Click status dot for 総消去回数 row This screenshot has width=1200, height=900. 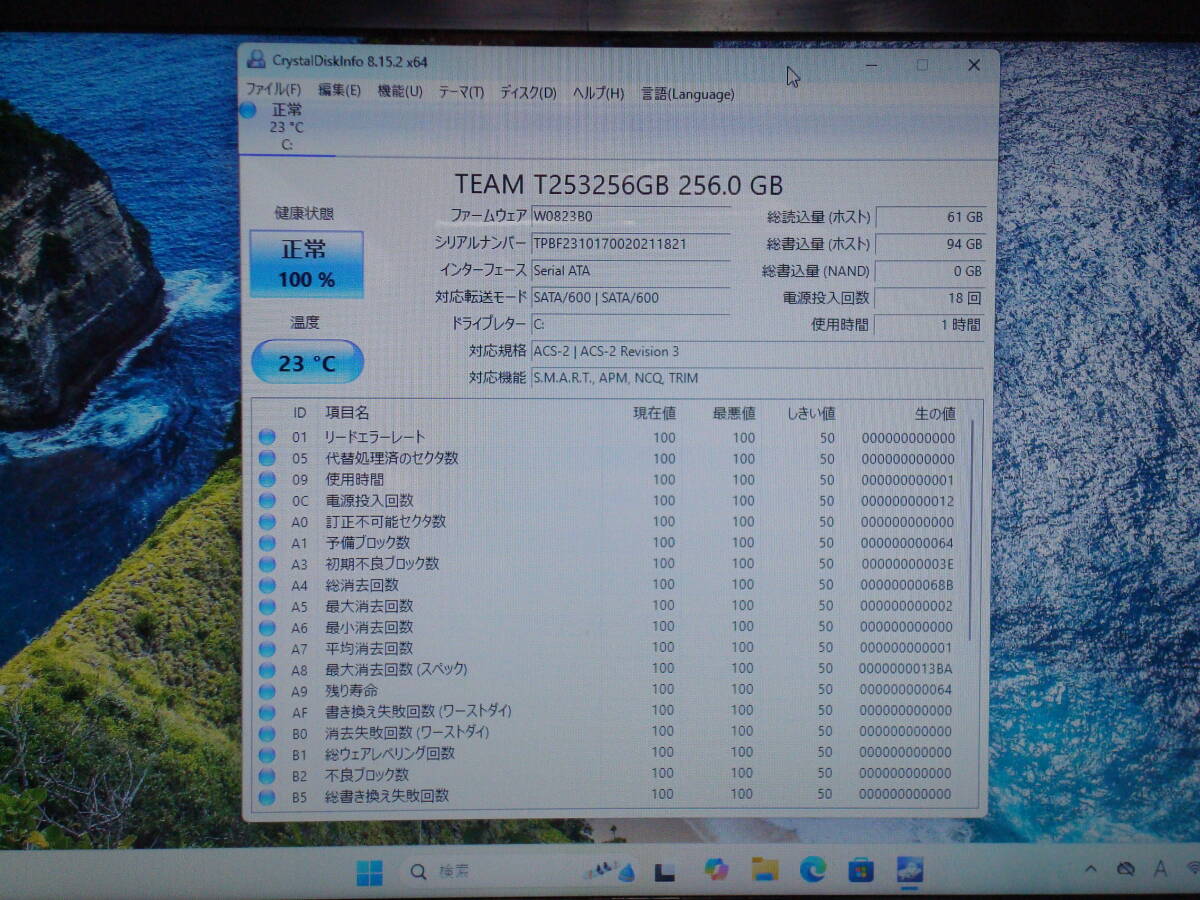tap(267, 585)
